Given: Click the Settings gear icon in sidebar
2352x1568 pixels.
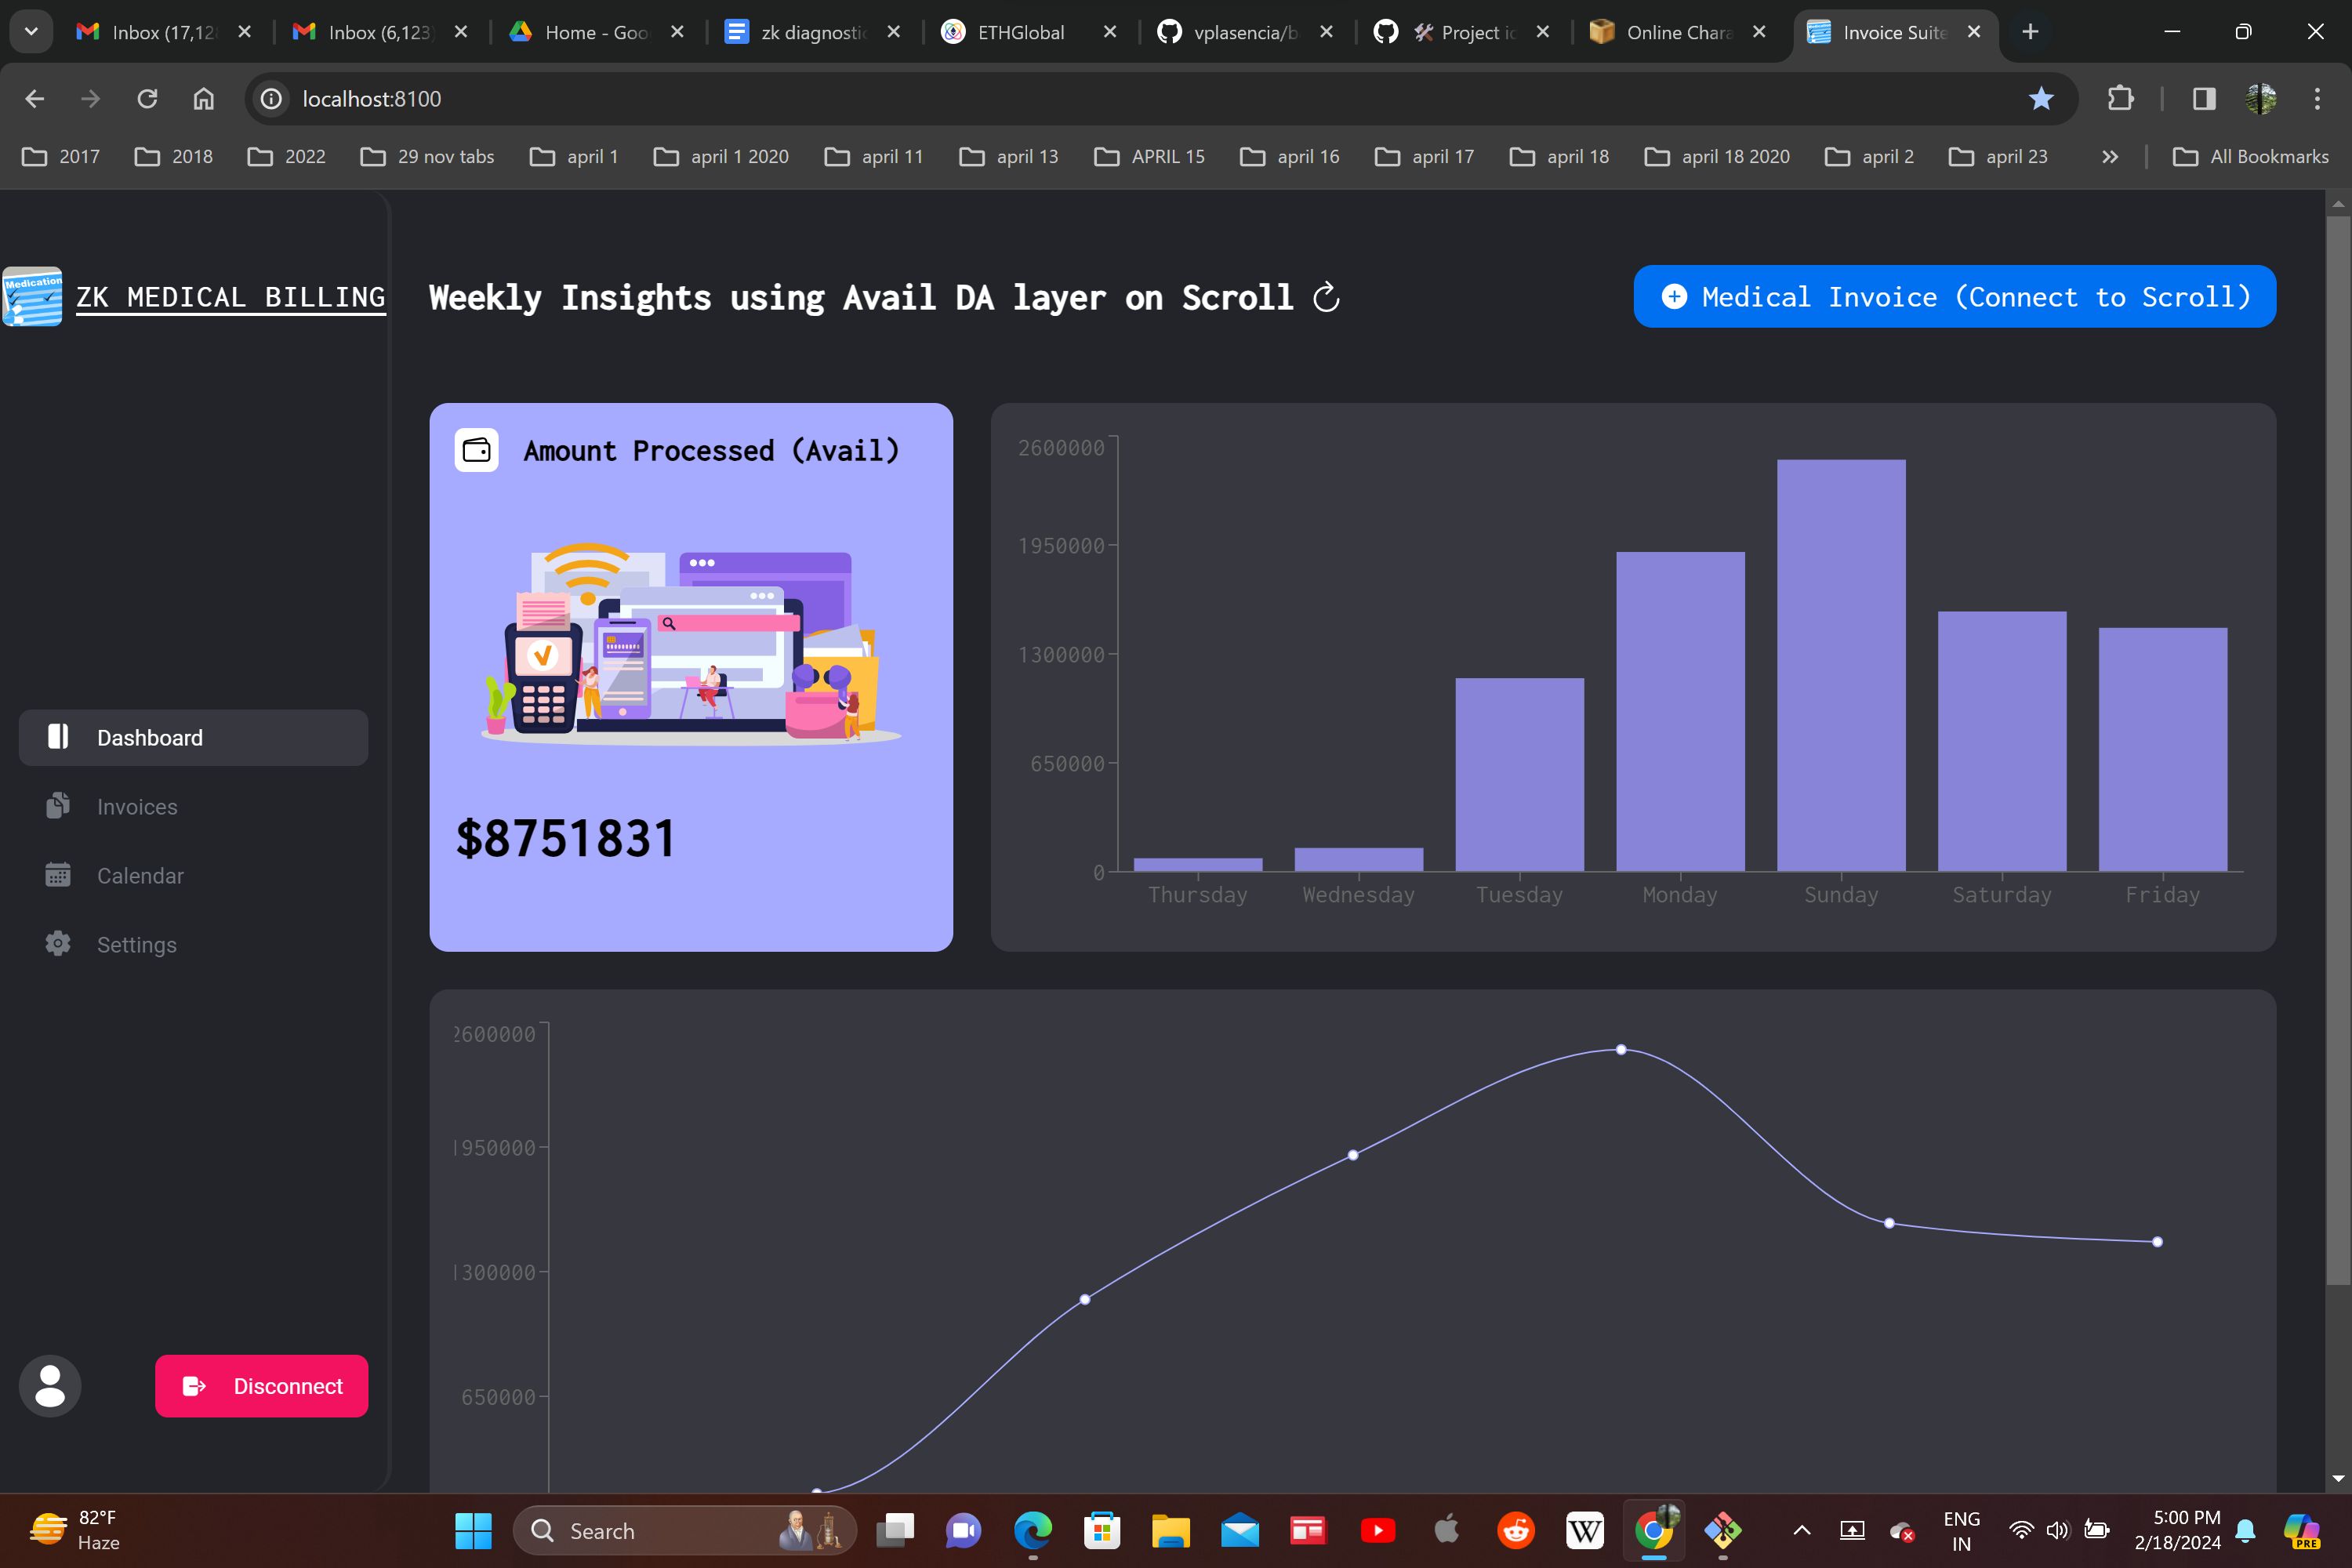Looking at the screenshot, I should (x=58, y=944).
